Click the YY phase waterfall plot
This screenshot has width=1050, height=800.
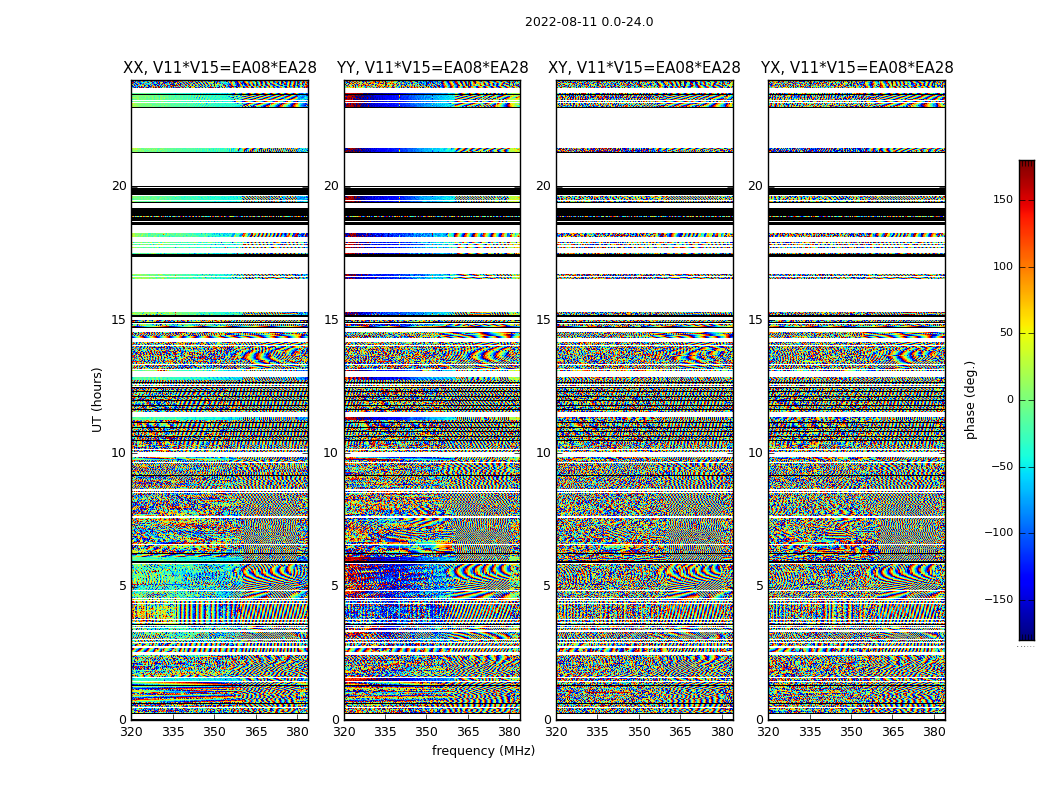[433, 400]
